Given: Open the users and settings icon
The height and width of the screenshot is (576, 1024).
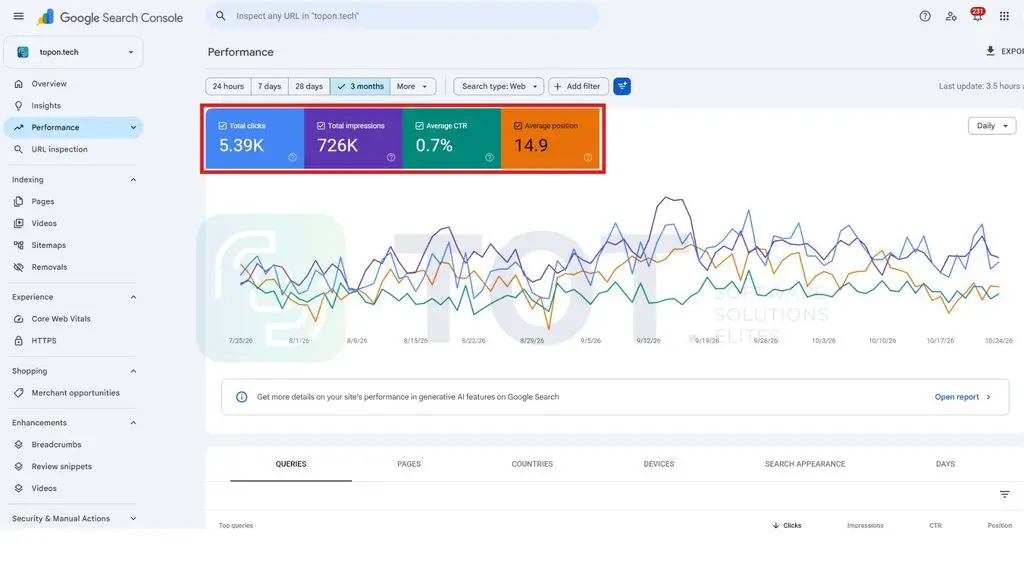Looking at the screenshot, I should 951,16.
